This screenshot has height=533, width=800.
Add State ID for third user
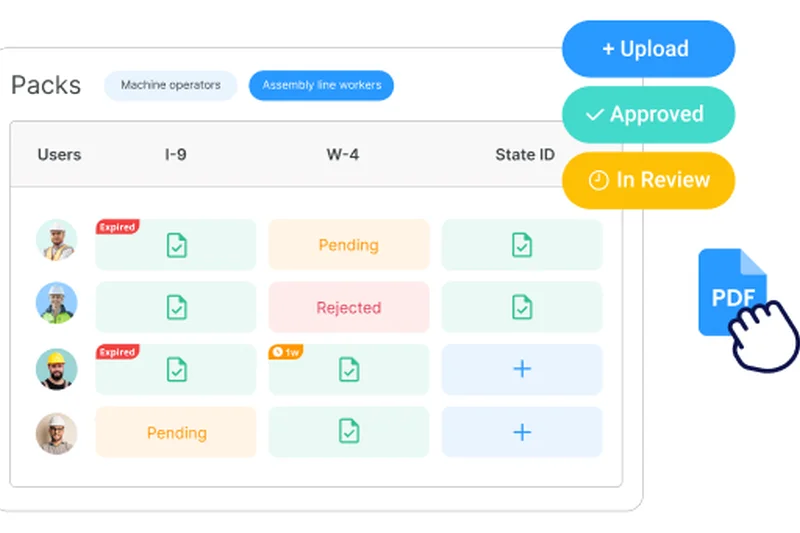[x=521, y=370]
